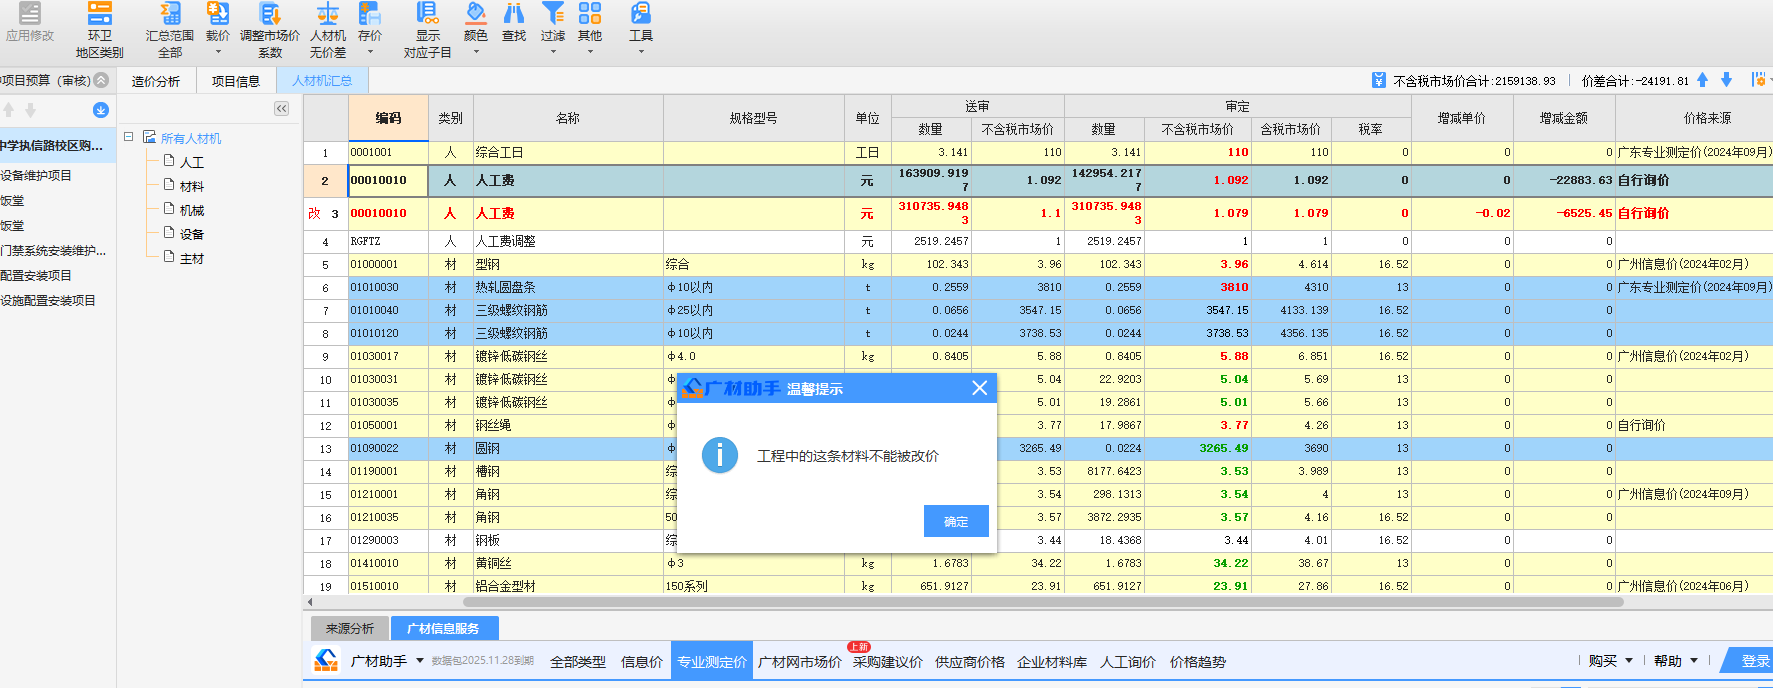Select 设备维护项目 in left project list

click(36, 175)
